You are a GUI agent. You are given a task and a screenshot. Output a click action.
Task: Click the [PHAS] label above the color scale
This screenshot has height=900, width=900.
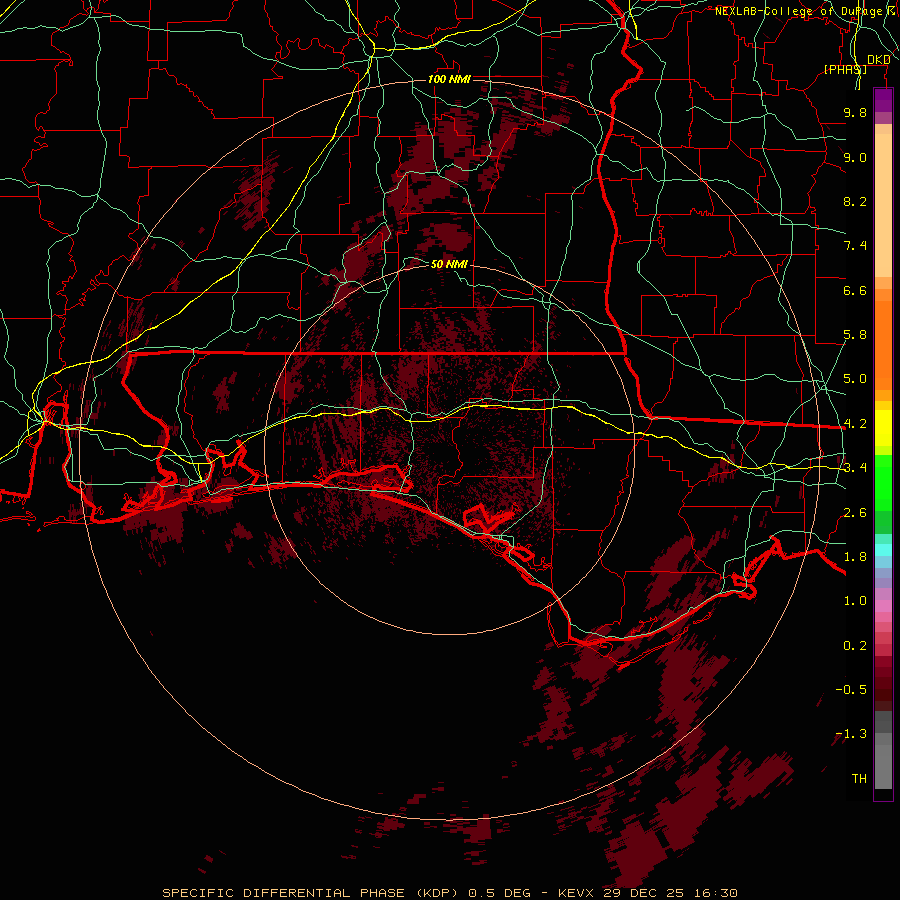845,69
